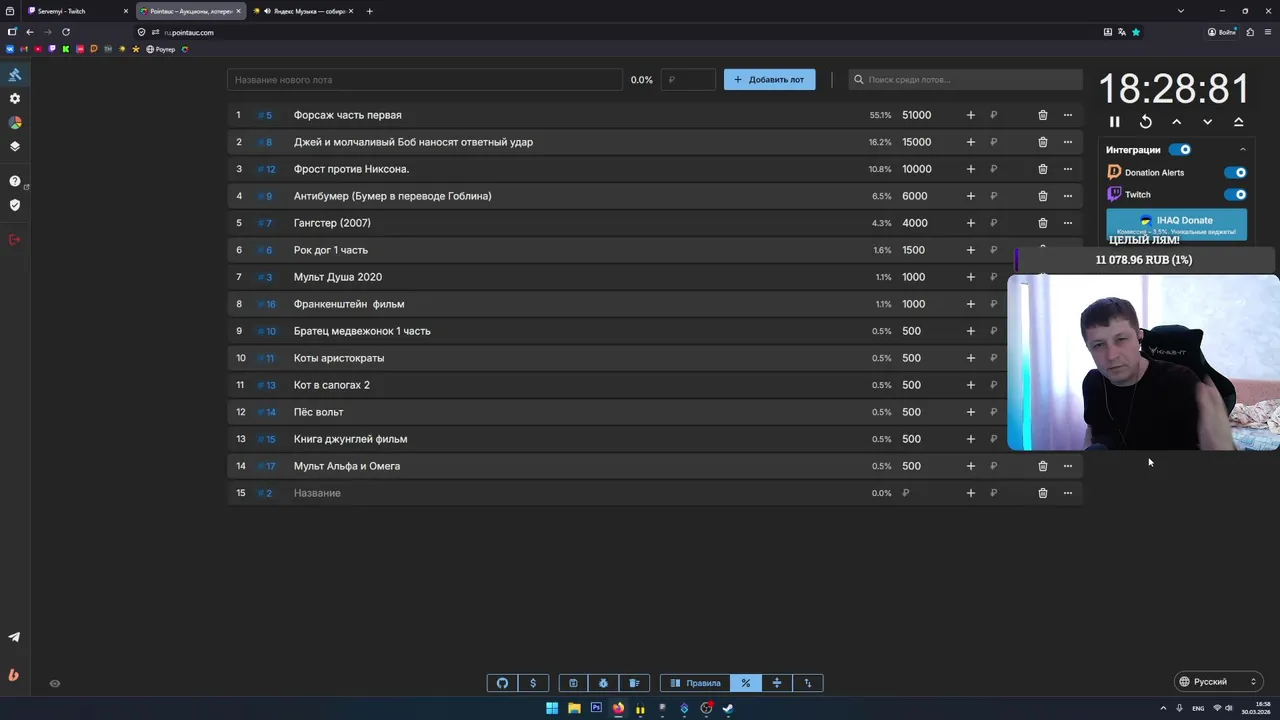Click the eject-style double up timer button
The height and width of the screenshot is (720, 1280).
coord(1239,122)
